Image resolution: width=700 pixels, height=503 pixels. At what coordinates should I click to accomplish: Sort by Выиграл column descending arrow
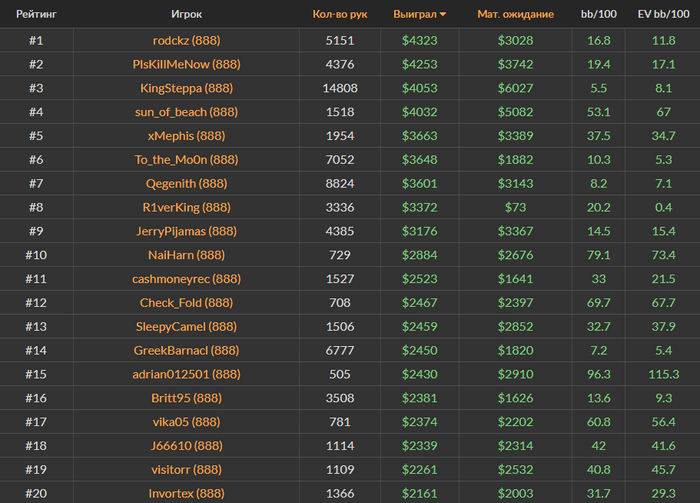pyautogui.click(x=443, y=15)
